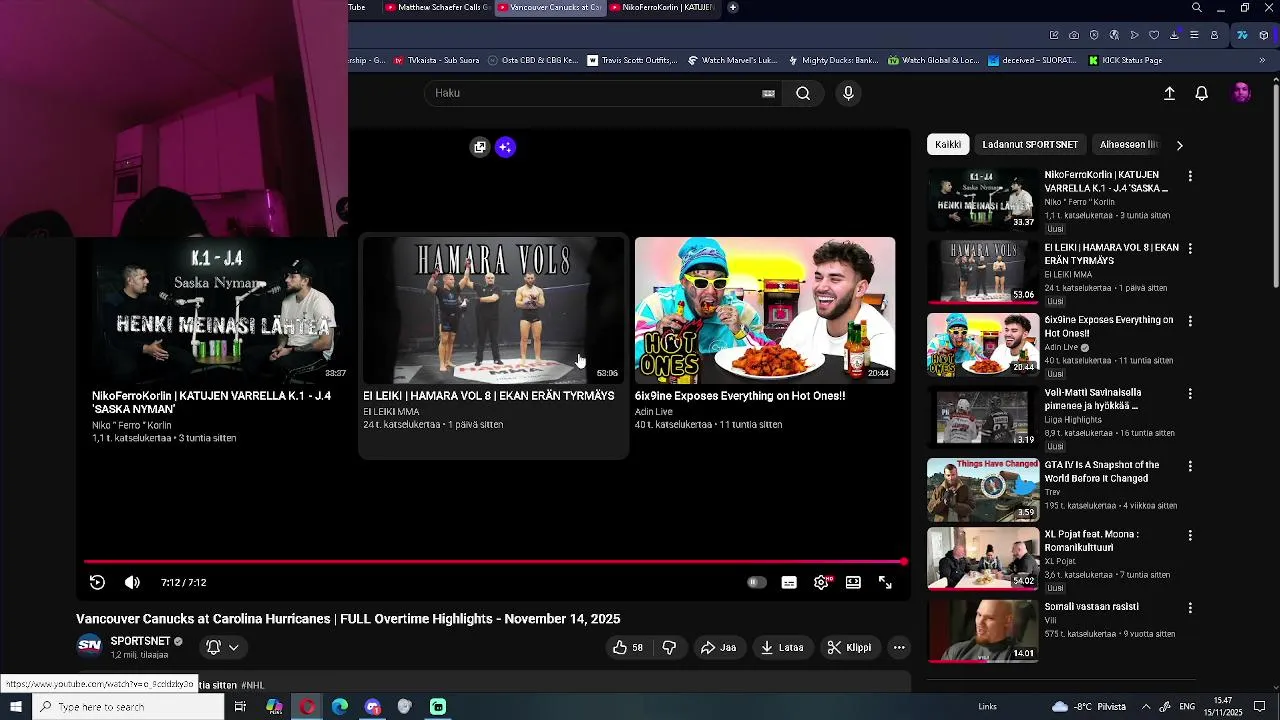The height and width of the screenshot is (720, 1280).
Task: Open browser heart bookmarks icon
Action: 1154,35
